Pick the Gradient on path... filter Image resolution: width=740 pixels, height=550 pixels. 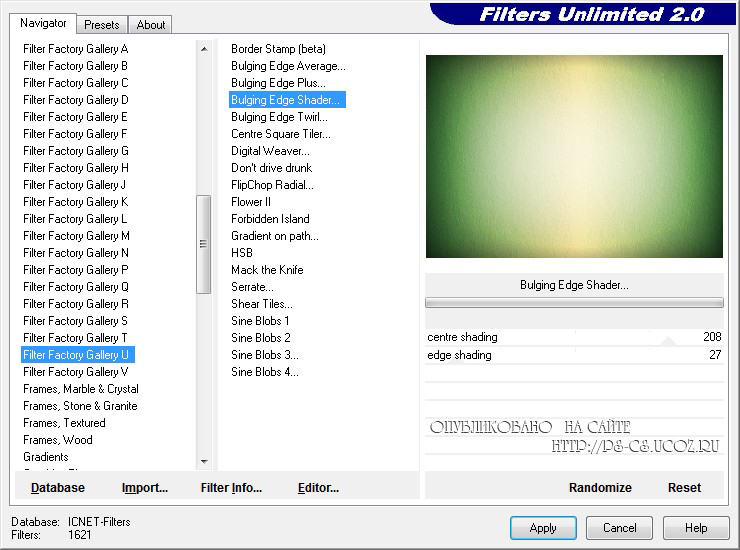click(275, 236)
